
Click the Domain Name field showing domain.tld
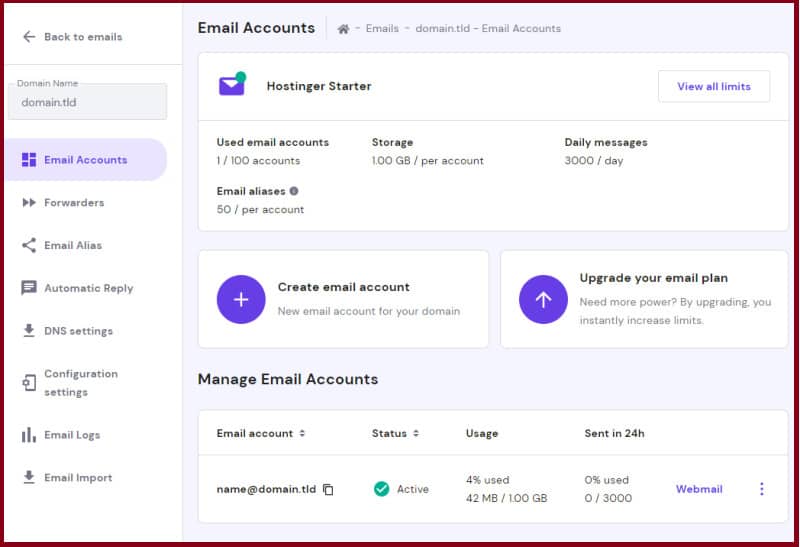[88, 102]
